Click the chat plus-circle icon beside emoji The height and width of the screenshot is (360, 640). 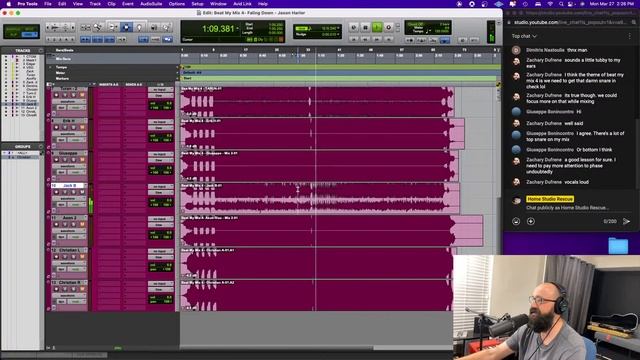(x=531, y=221)
